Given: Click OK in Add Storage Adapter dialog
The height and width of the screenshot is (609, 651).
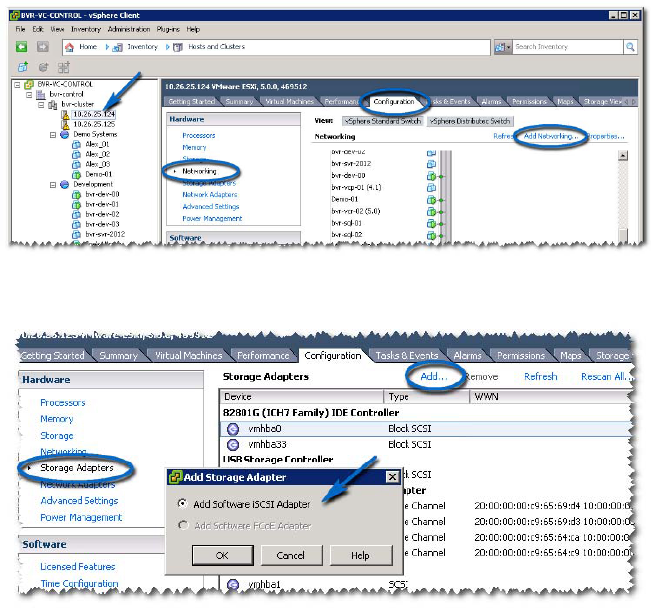Looking at the screenshot, I should (x=223, y=555).
